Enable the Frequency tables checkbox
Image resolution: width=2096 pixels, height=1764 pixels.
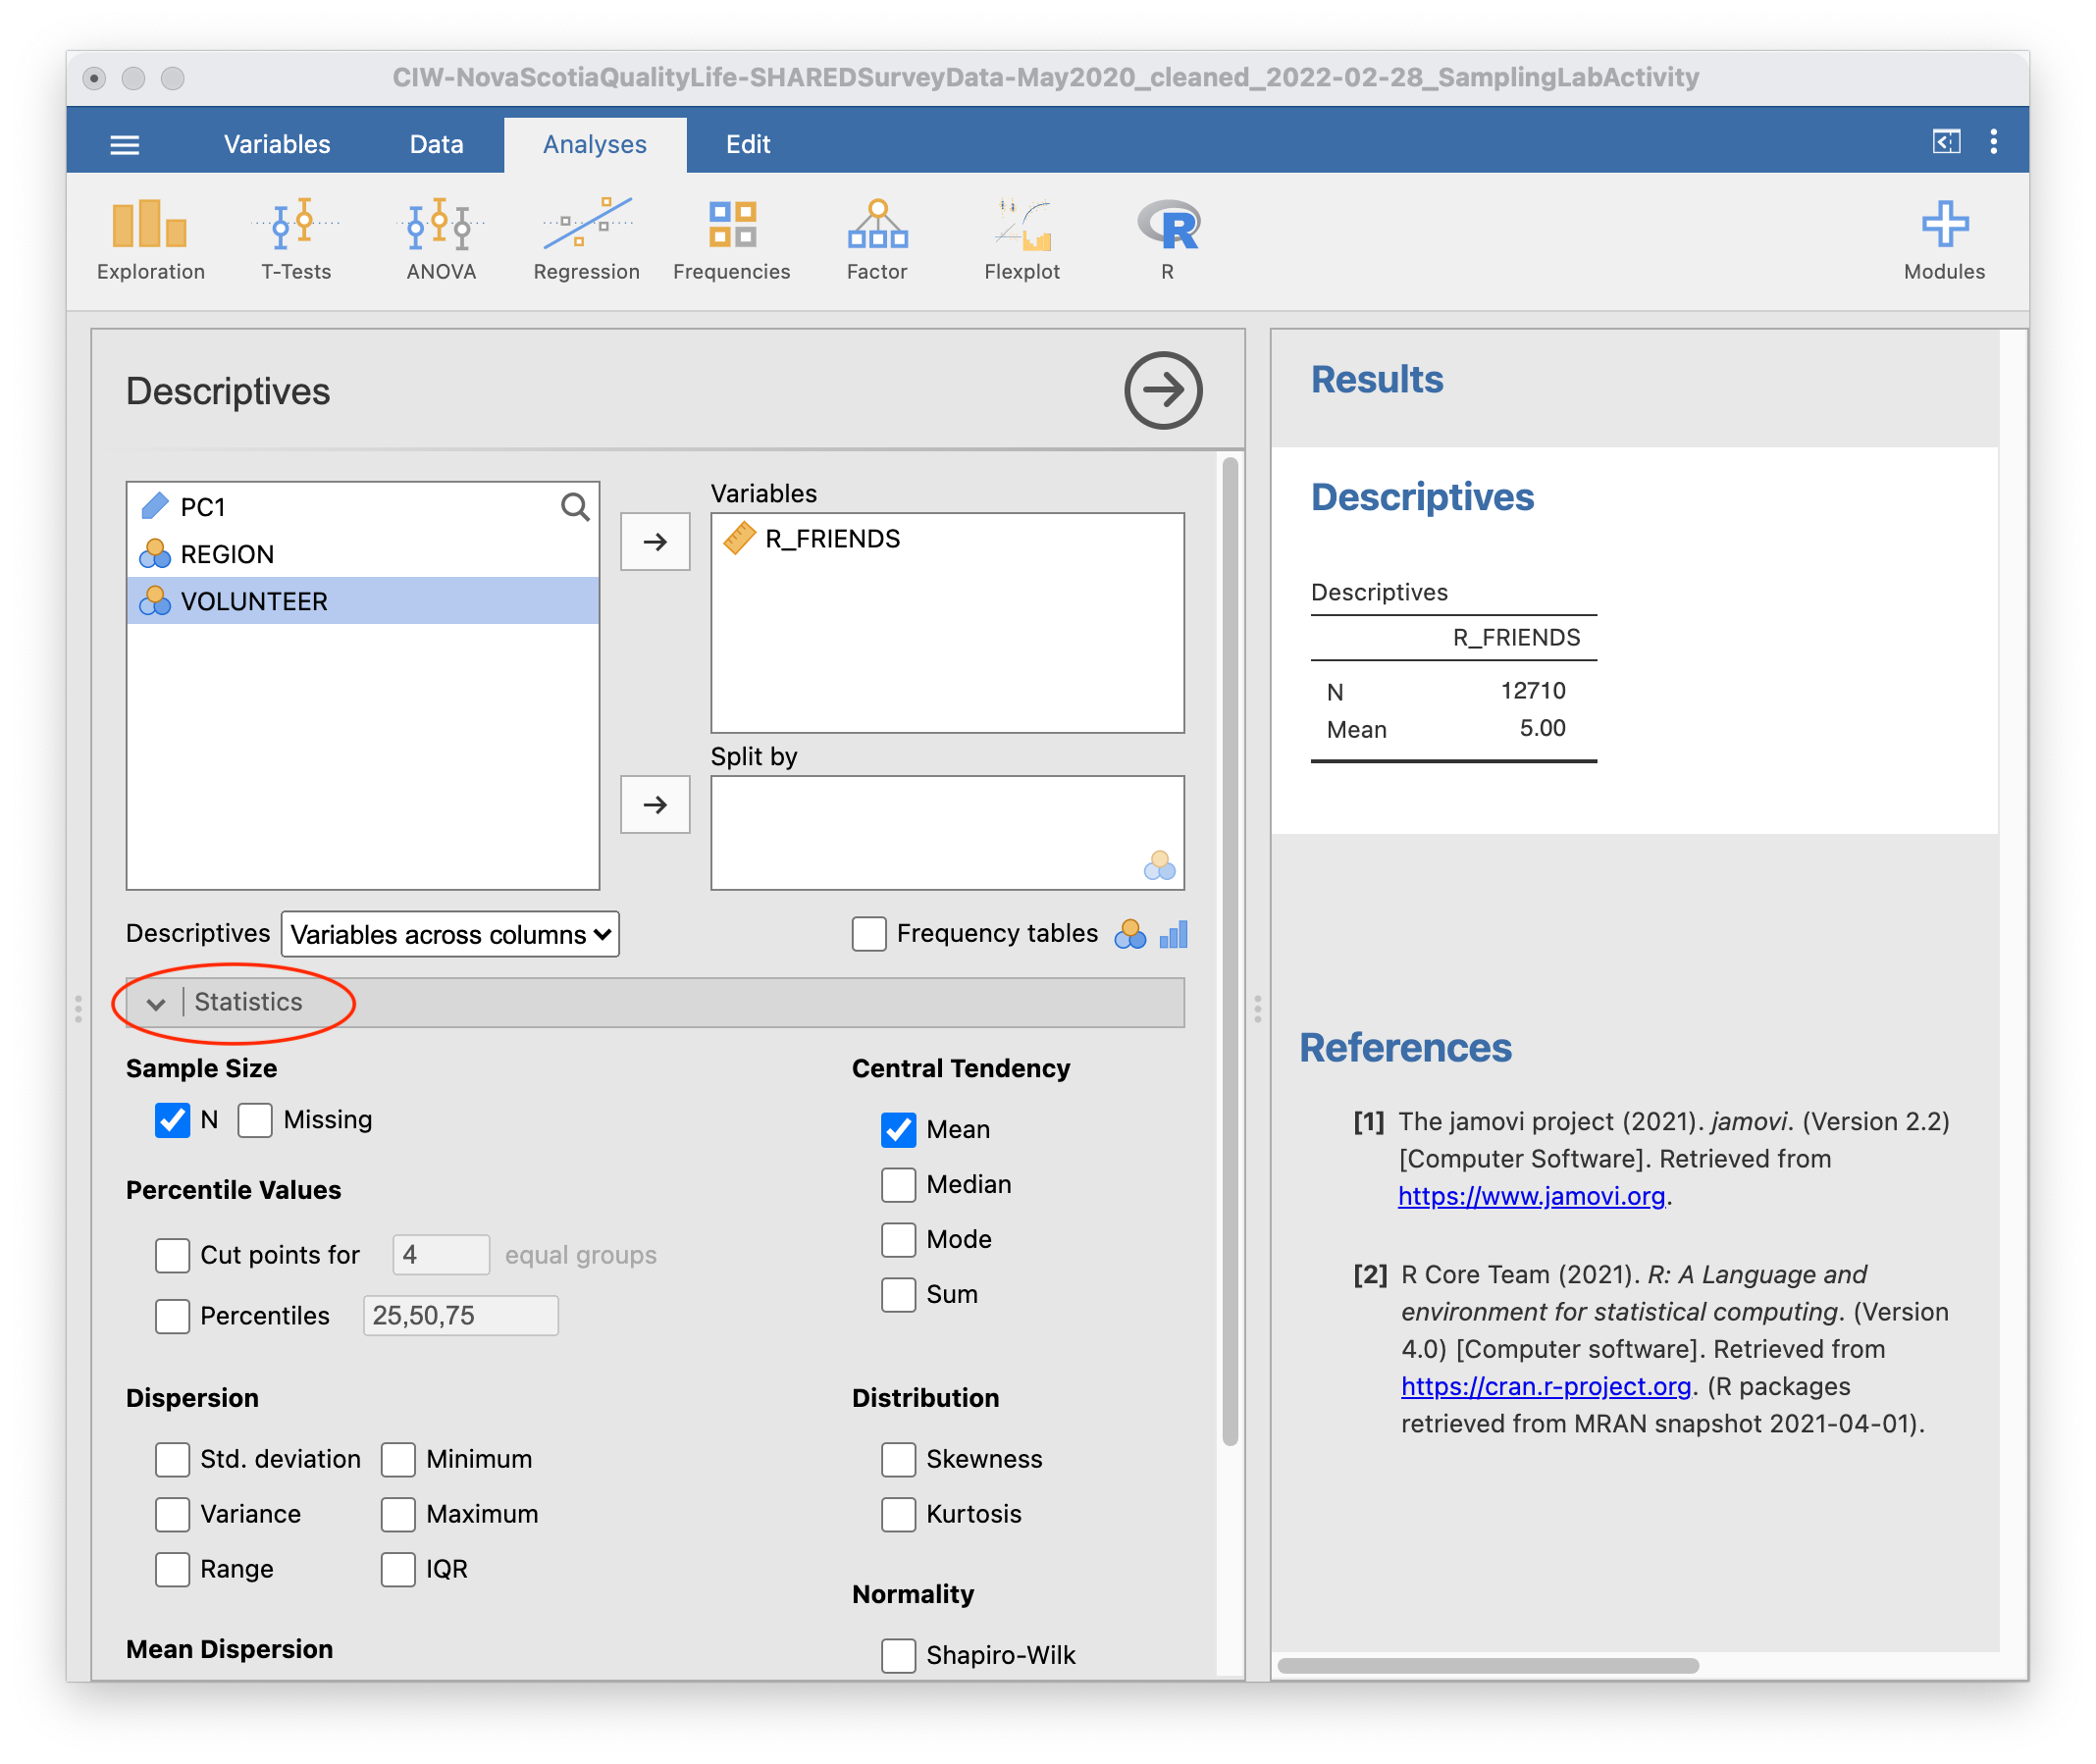(x=869, y=934)
